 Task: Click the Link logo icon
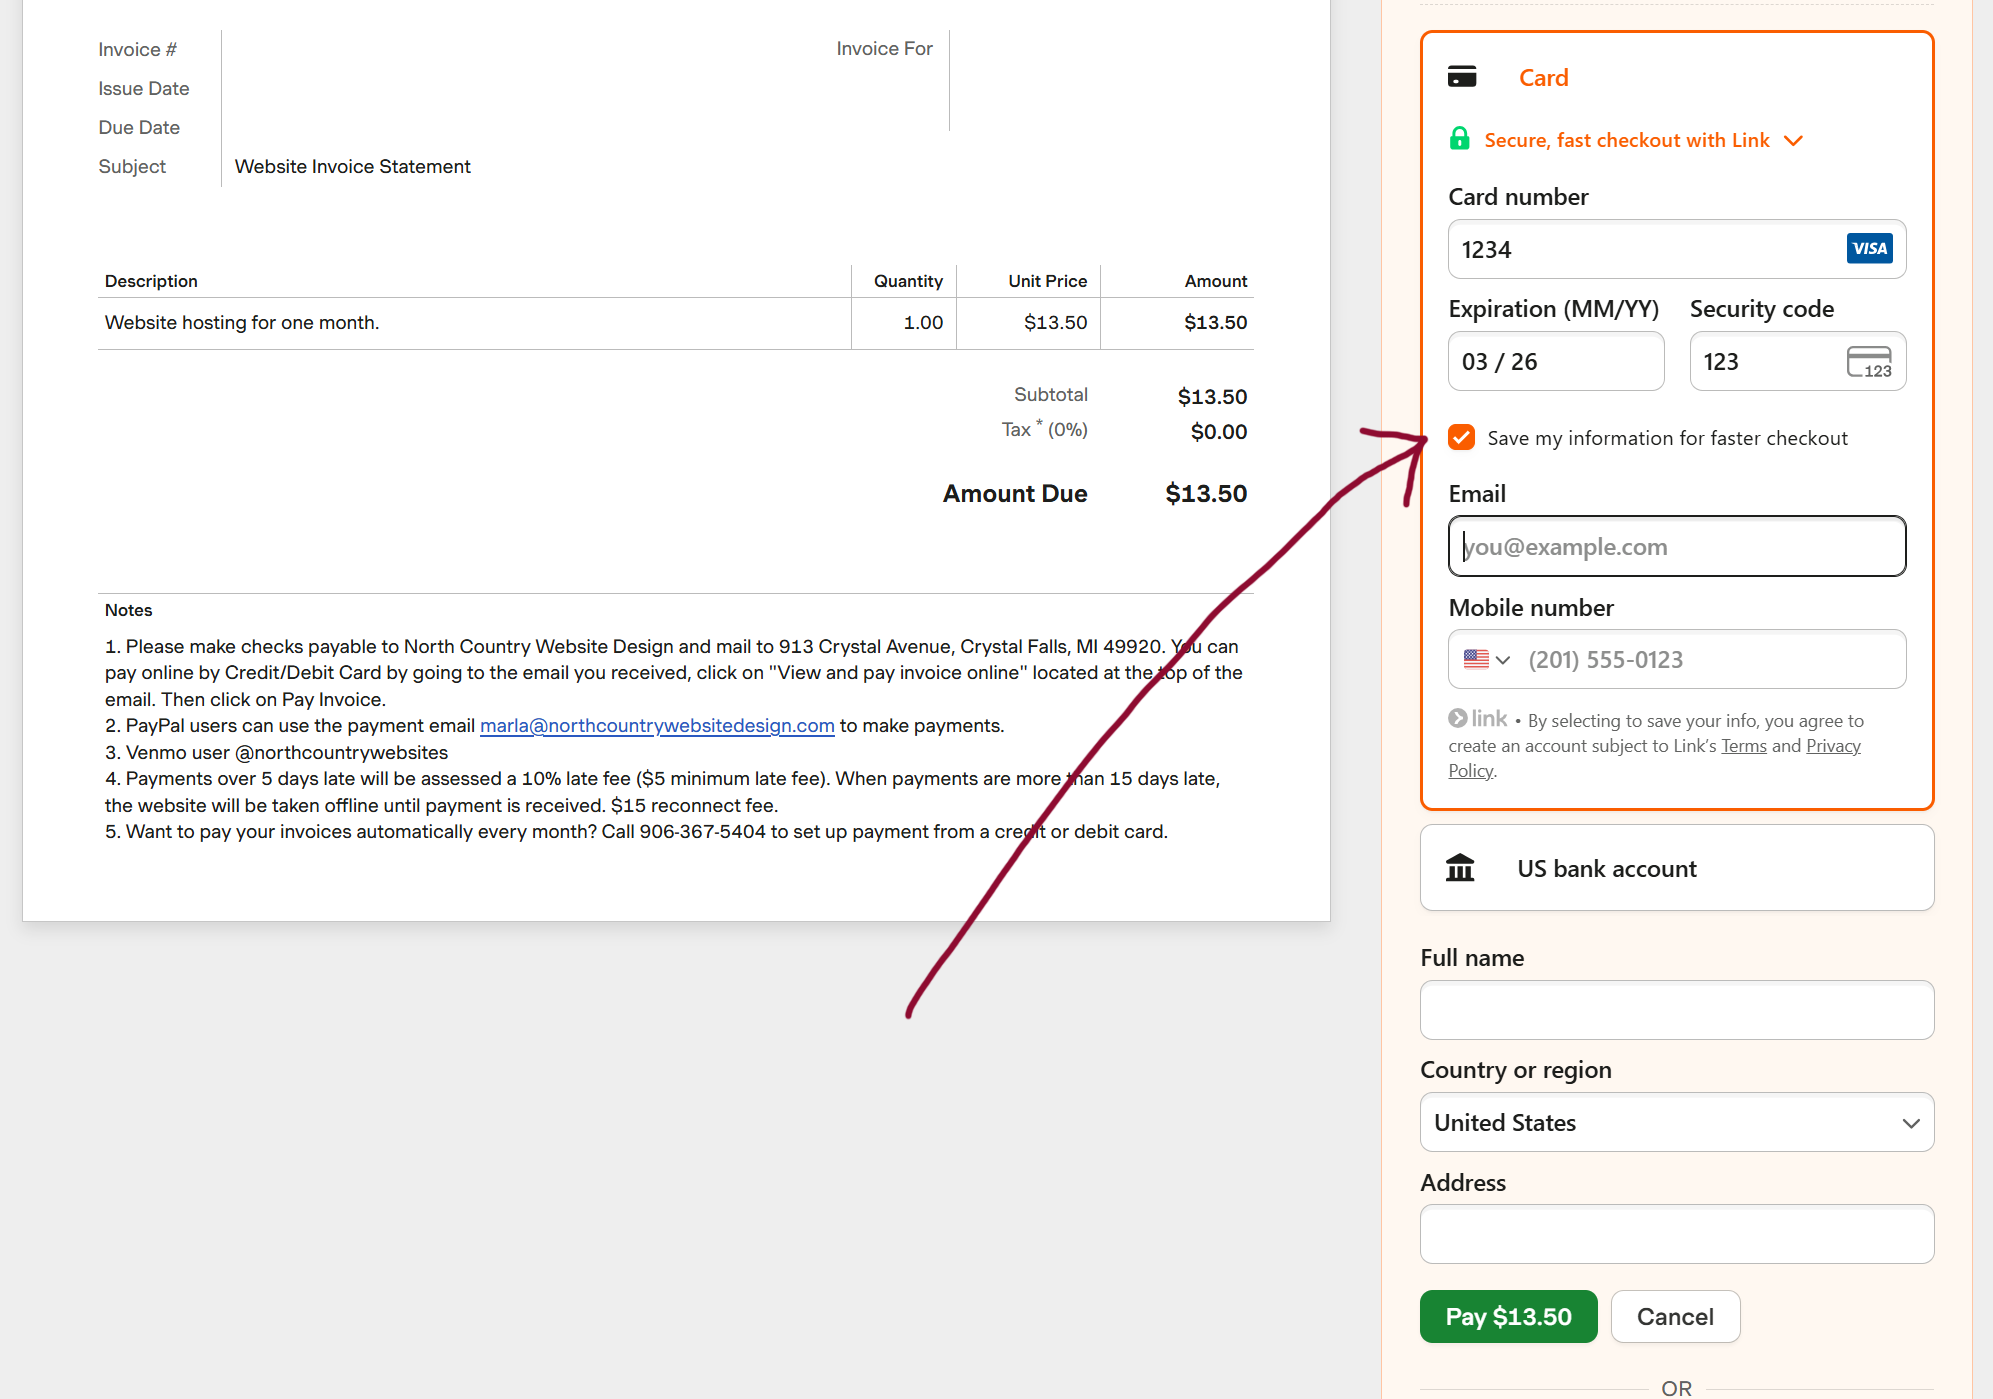(x=1478, y=719)
